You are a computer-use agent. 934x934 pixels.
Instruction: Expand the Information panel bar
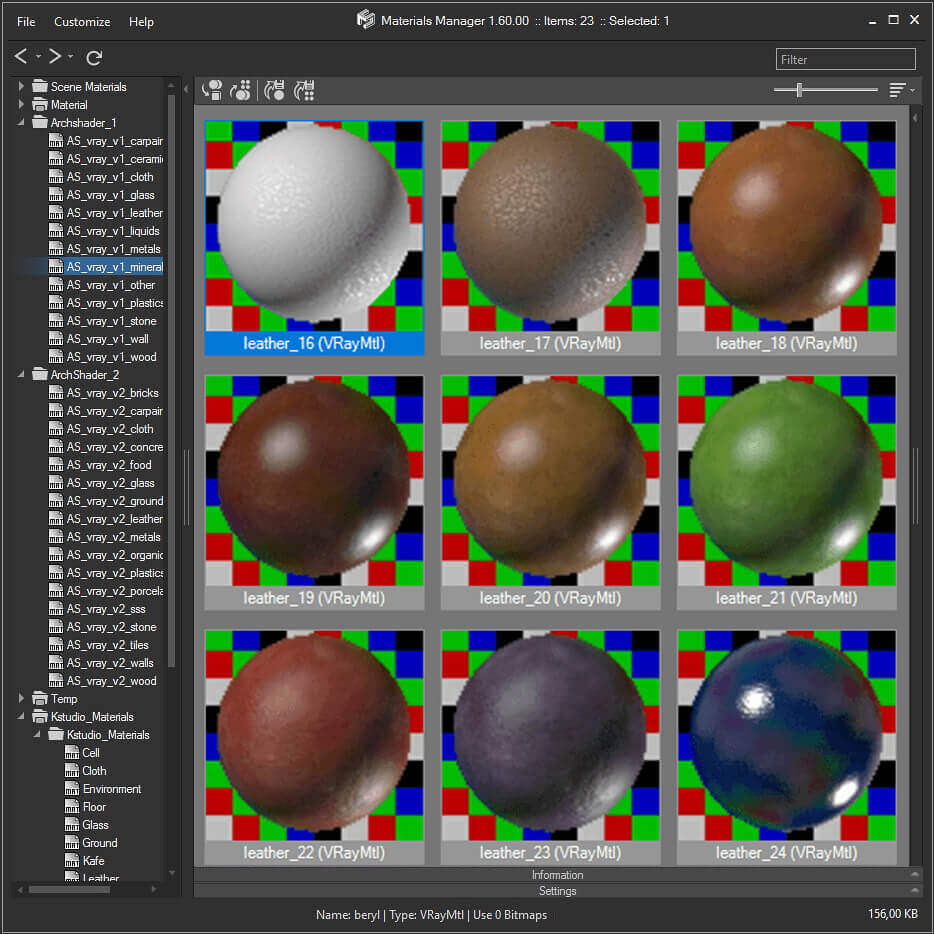point(556,874)
